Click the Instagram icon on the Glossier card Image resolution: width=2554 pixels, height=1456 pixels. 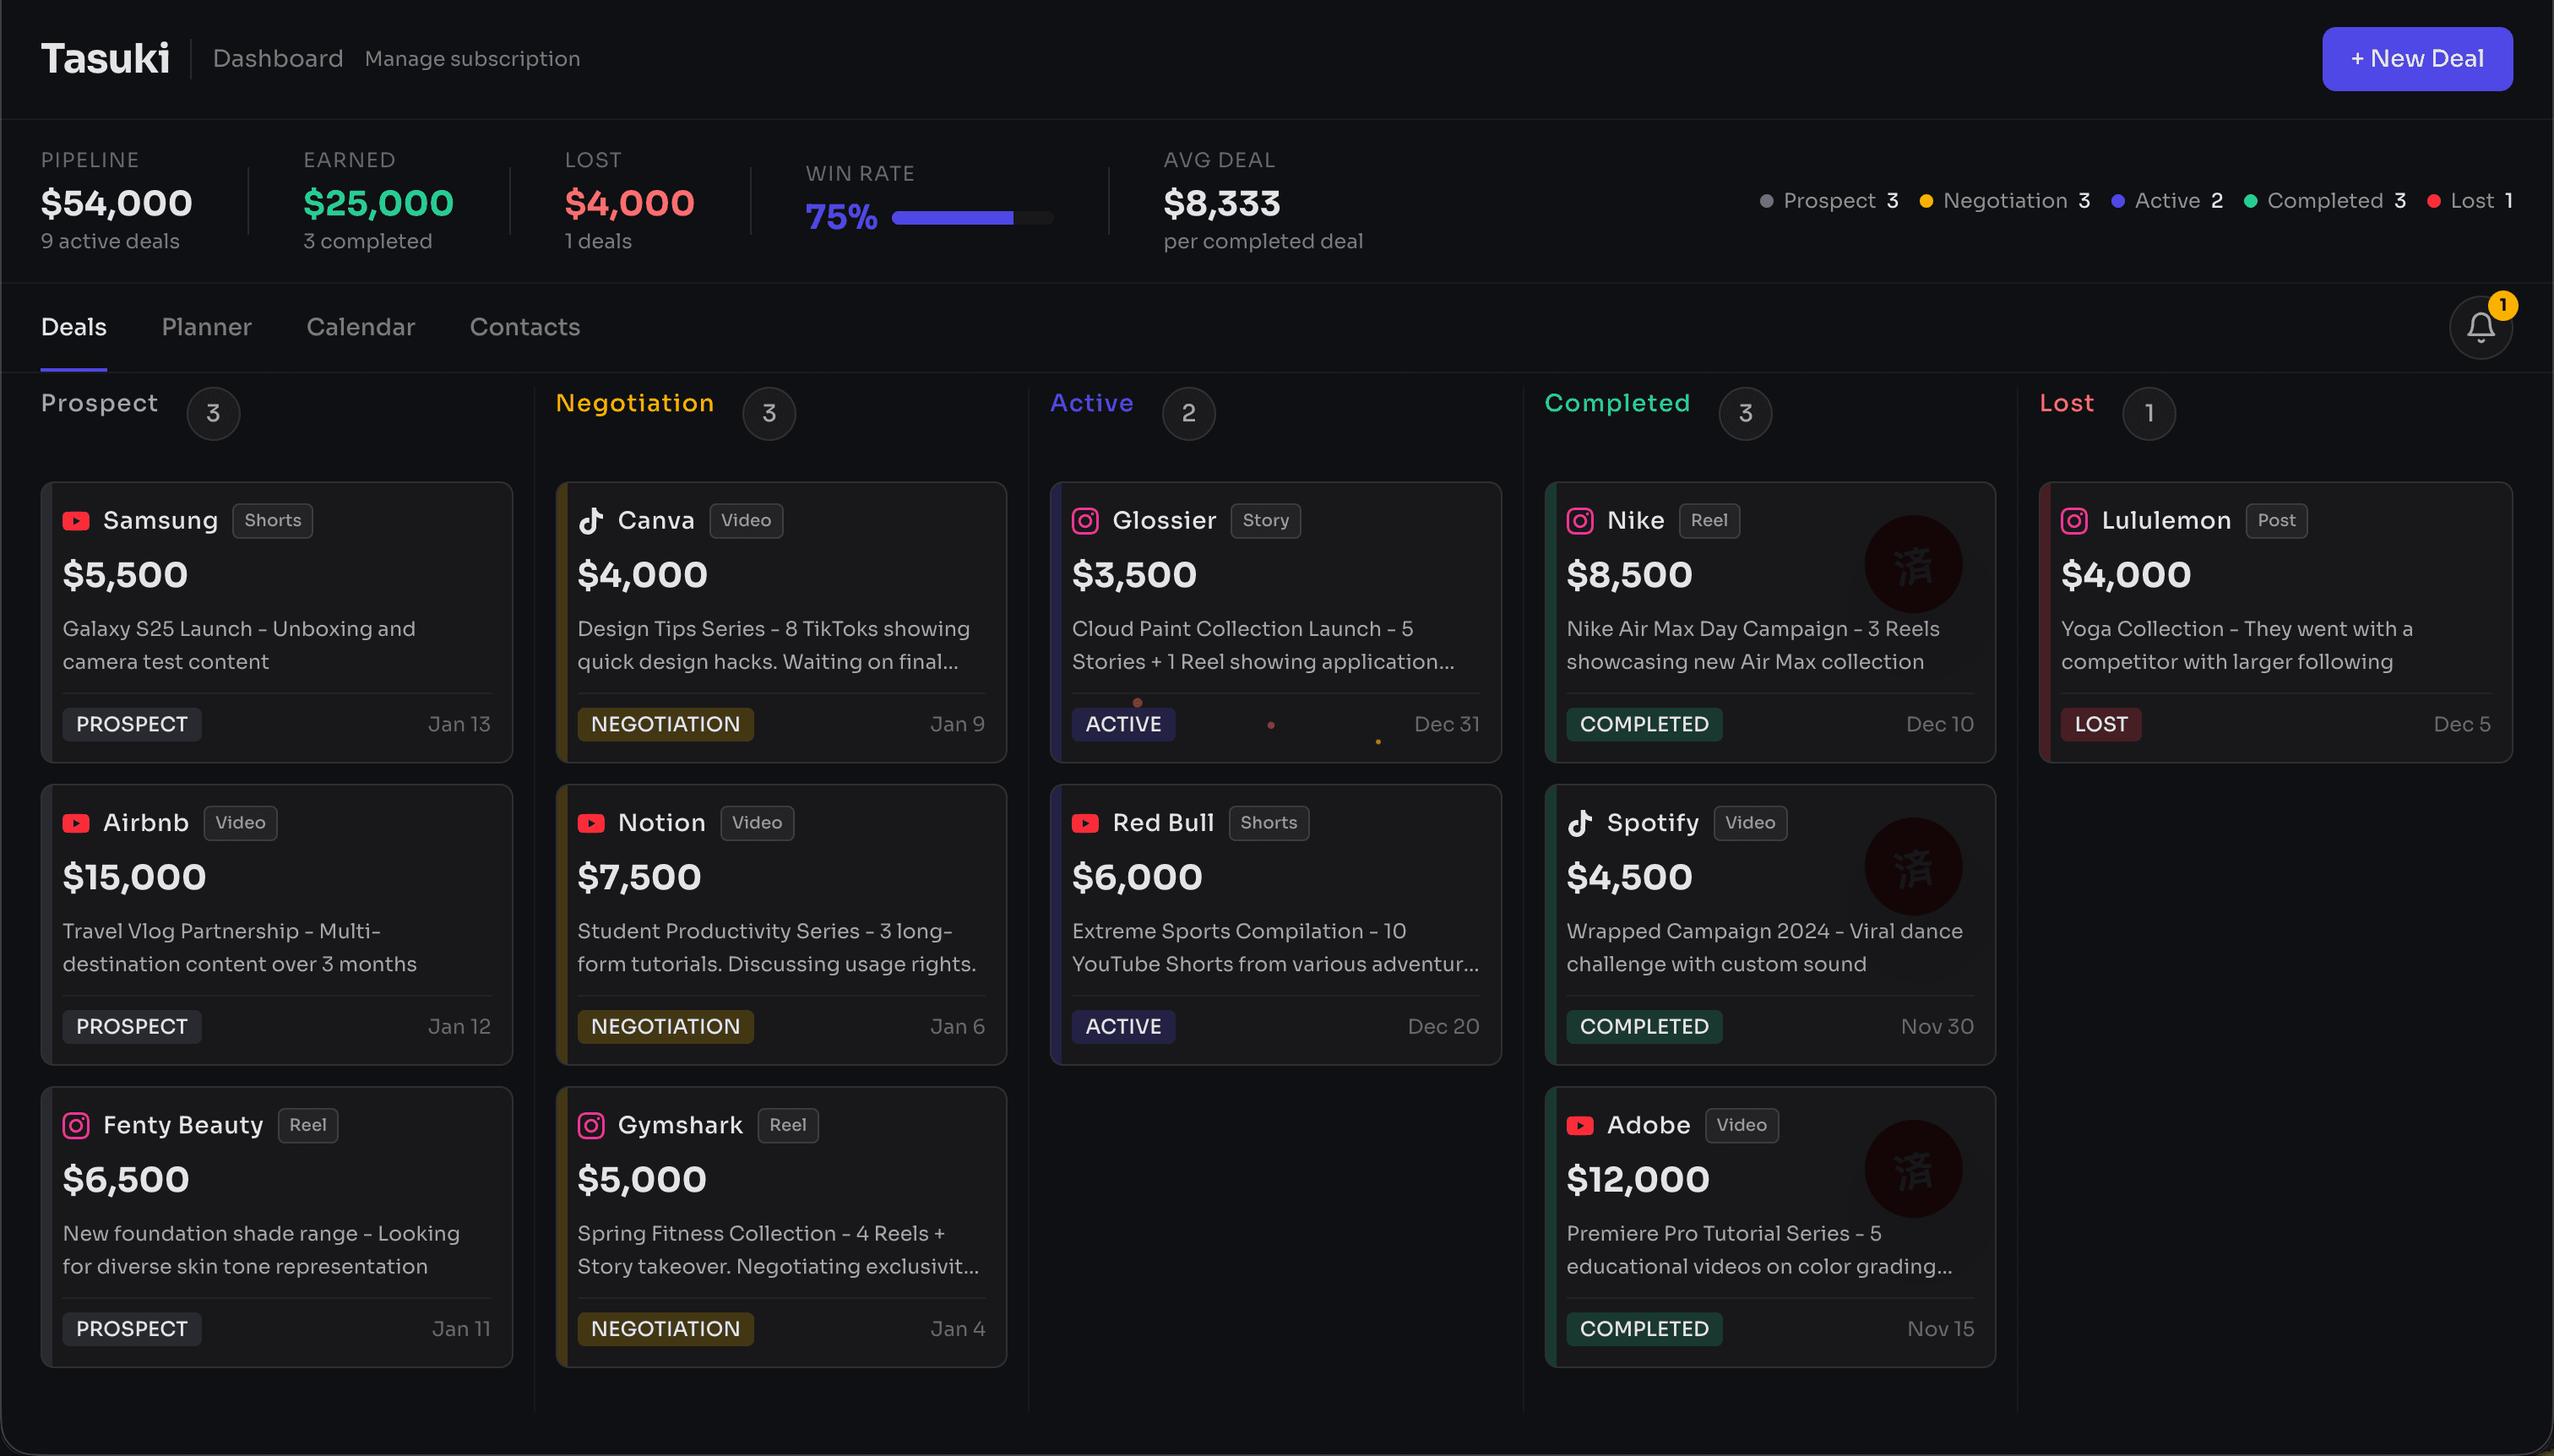[1086, 521]
